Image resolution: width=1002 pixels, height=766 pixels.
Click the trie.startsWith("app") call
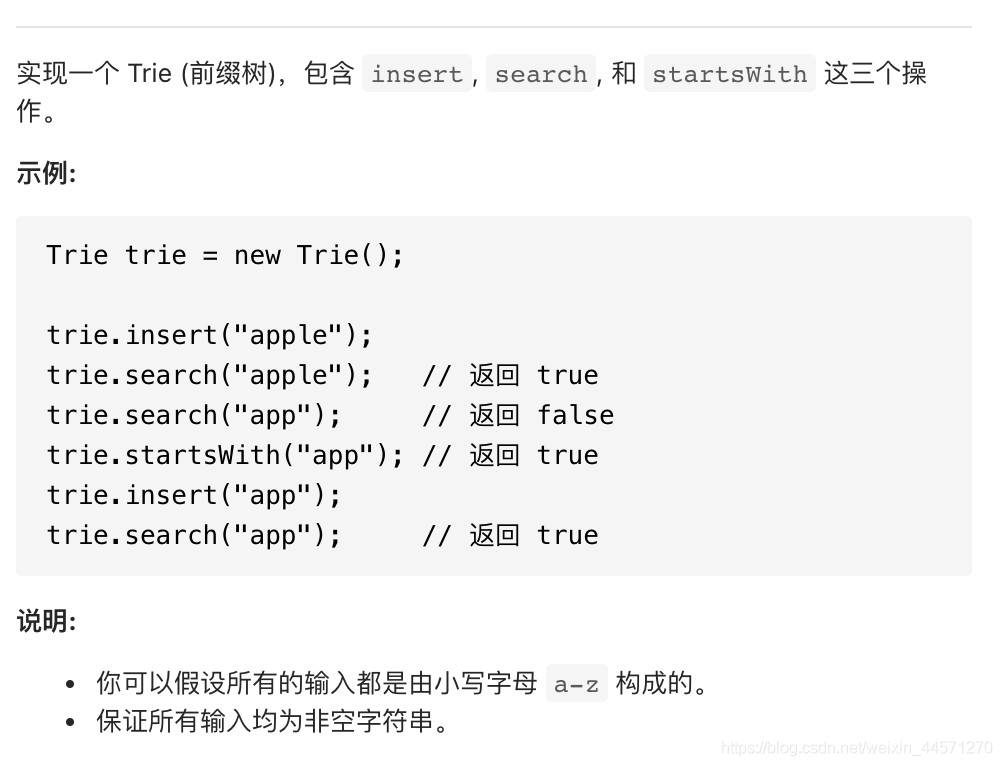225,455
